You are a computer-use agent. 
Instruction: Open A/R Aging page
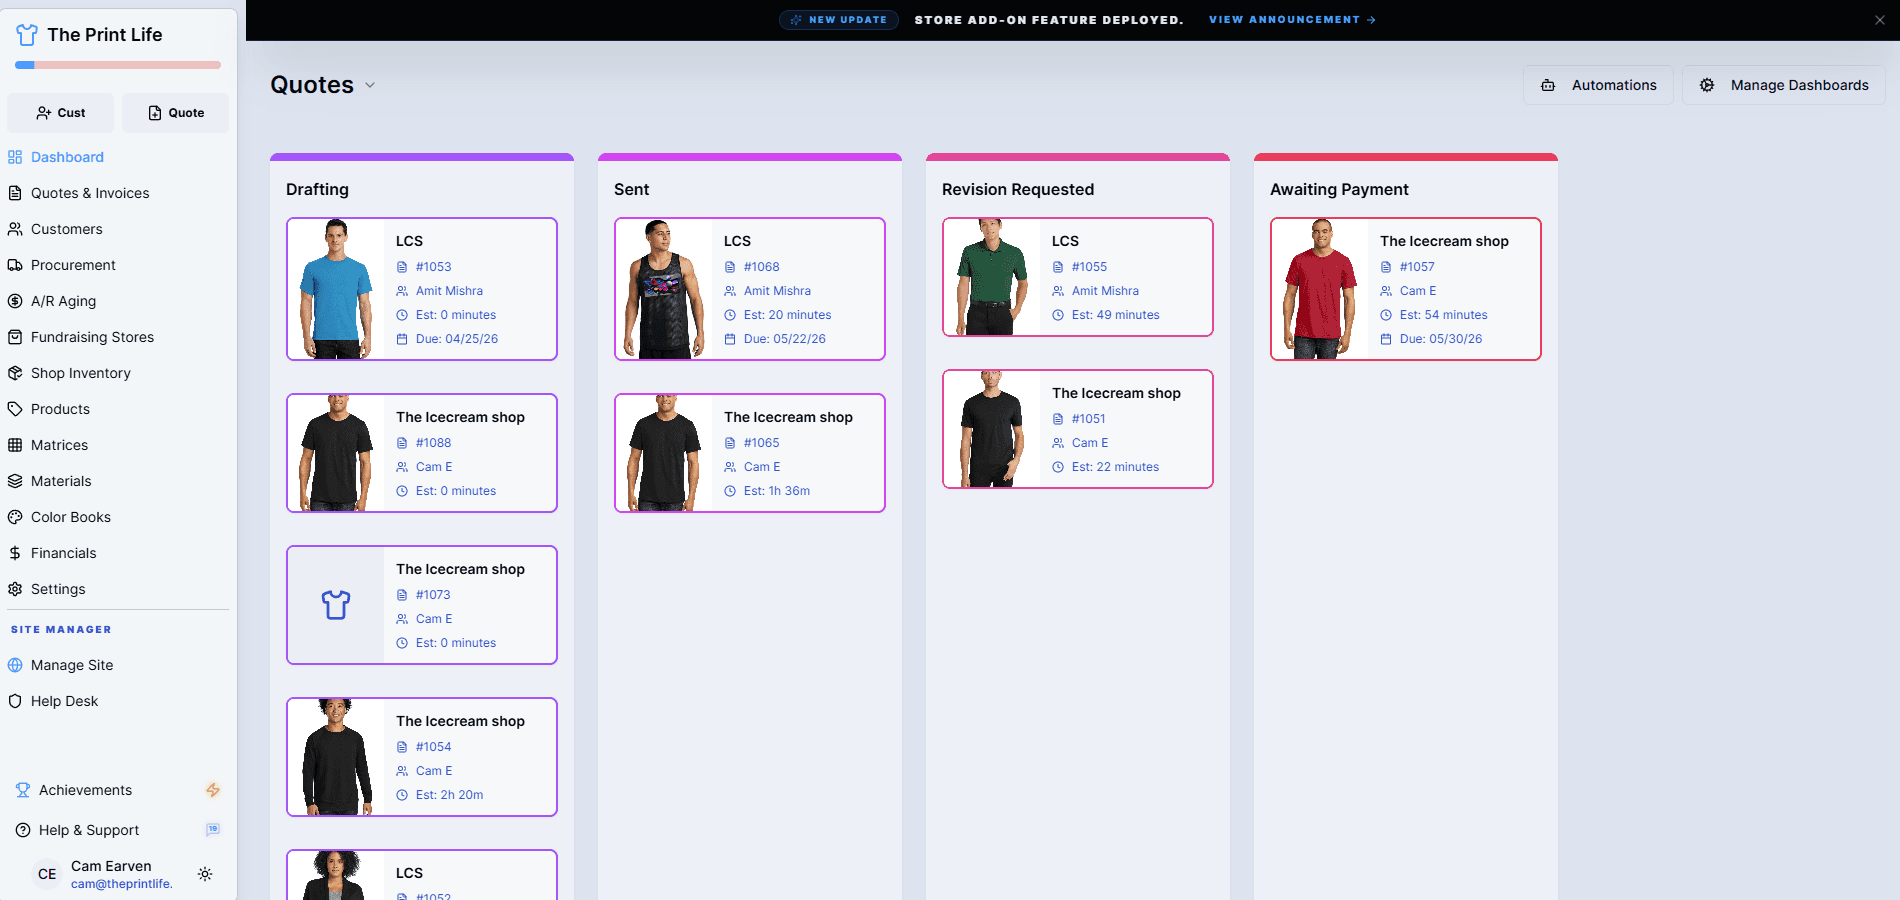point(63,301)
